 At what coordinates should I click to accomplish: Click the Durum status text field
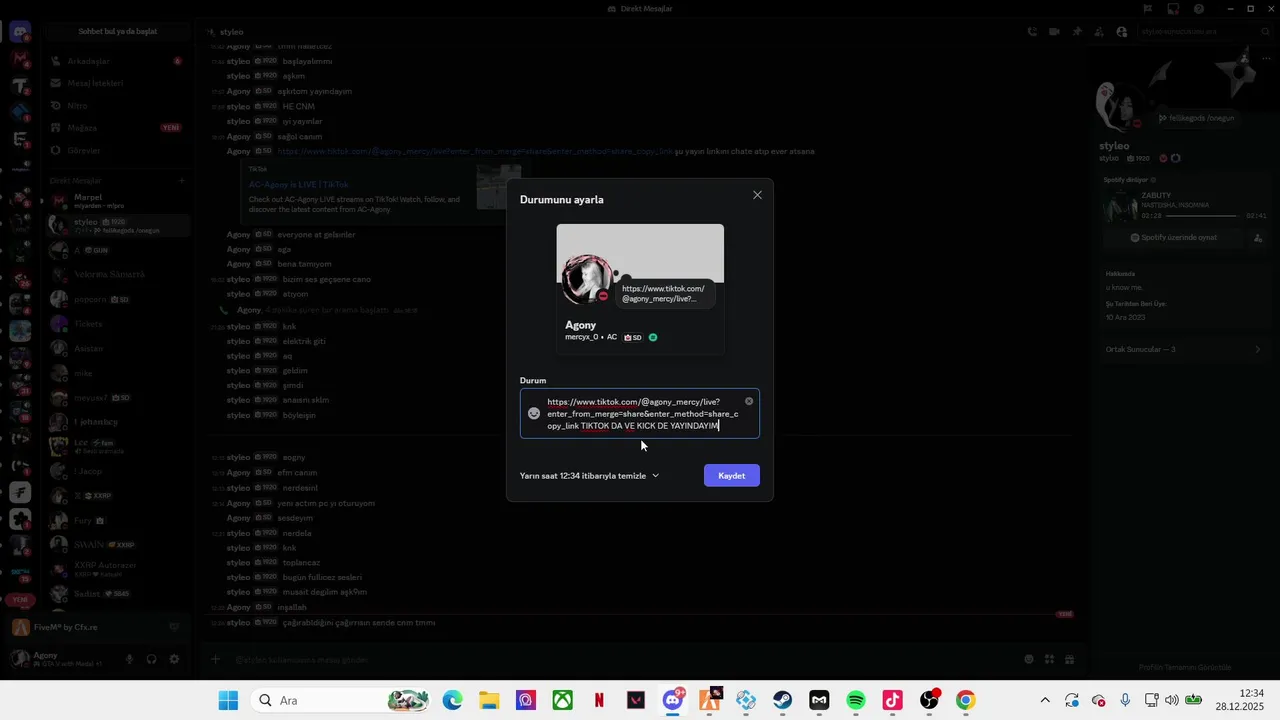pyautogui.click(x=640, y=414)
